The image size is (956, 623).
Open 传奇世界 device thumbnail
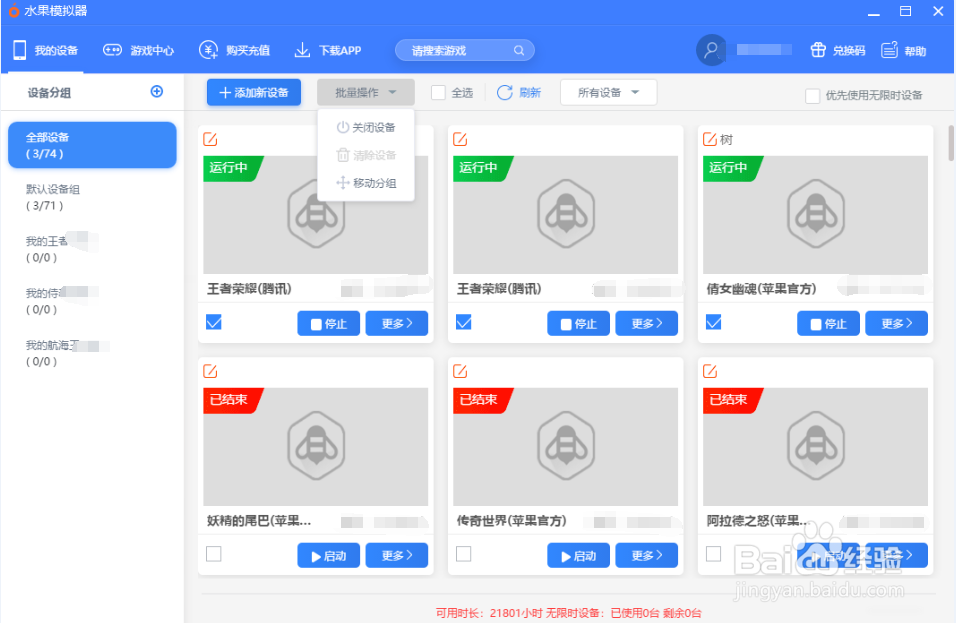pyautogui.click(x=566, y=447)
